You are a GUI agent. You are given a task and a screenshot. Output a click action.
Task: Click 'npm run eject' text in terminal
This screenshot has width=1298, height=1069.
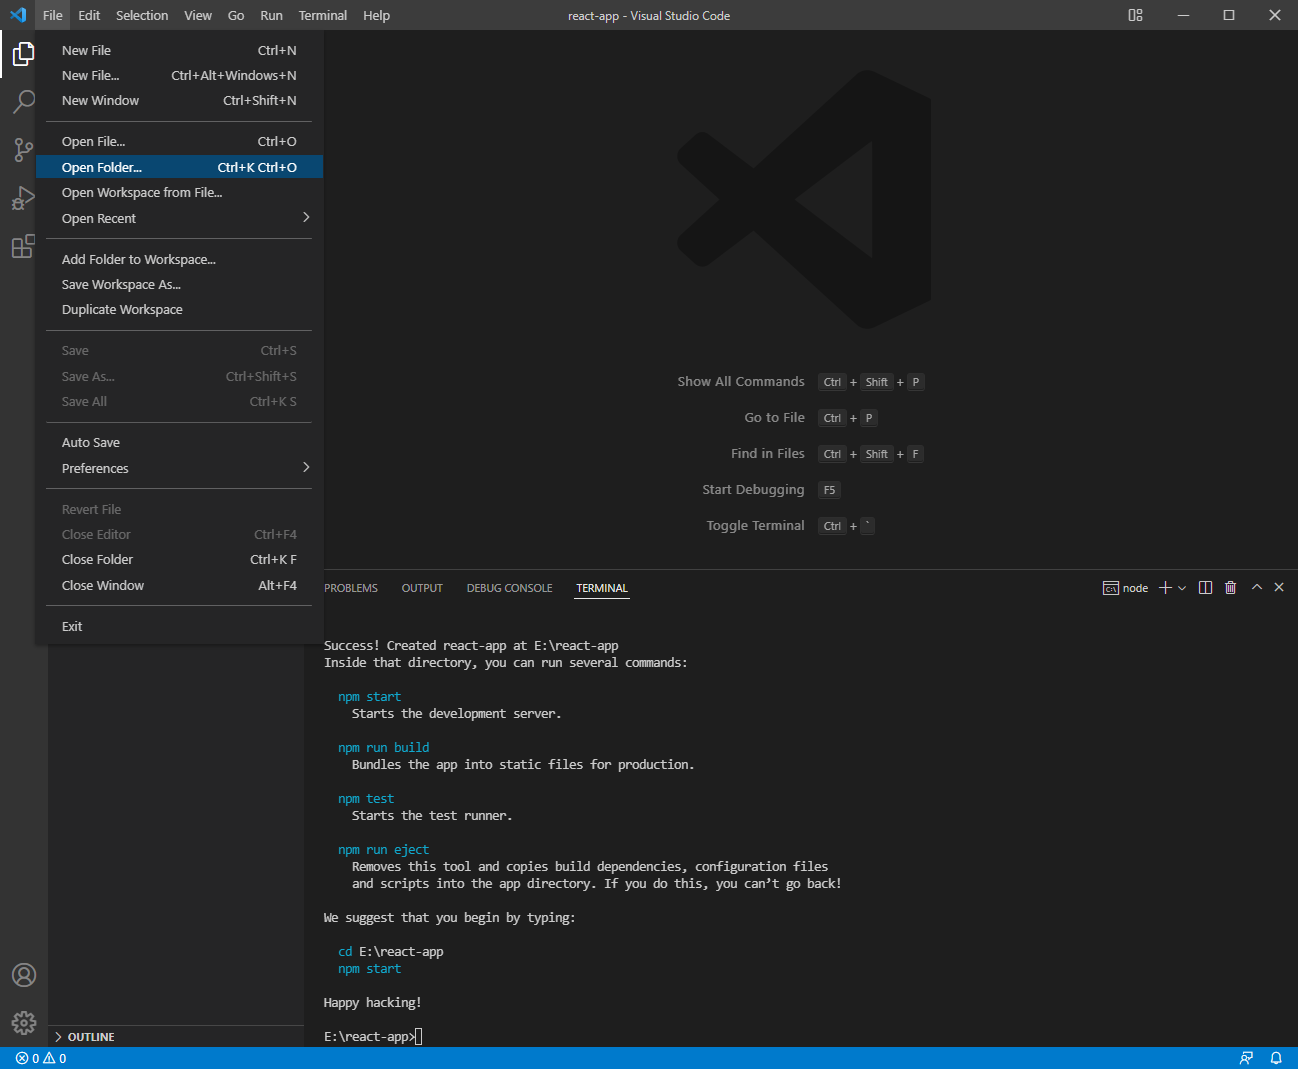point(384,849)
